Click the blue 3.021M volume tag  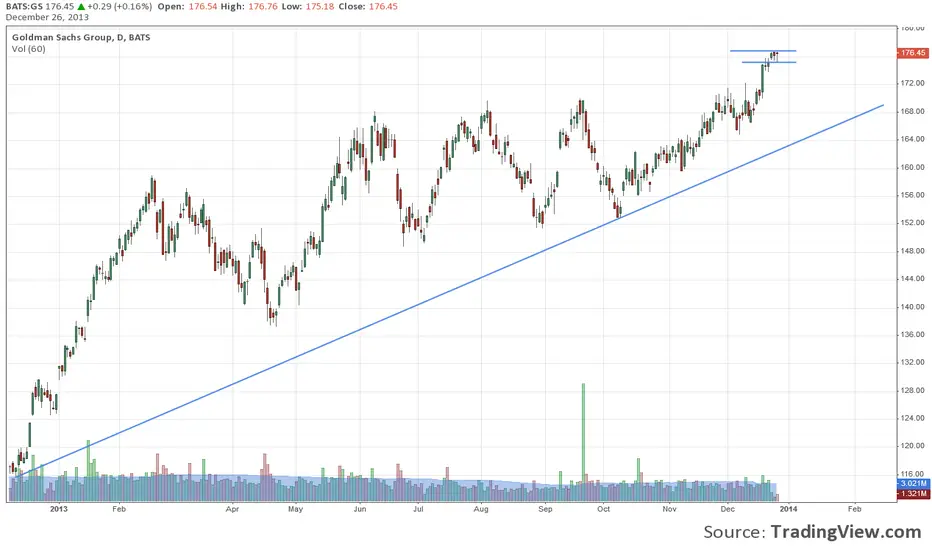[913, 483]
